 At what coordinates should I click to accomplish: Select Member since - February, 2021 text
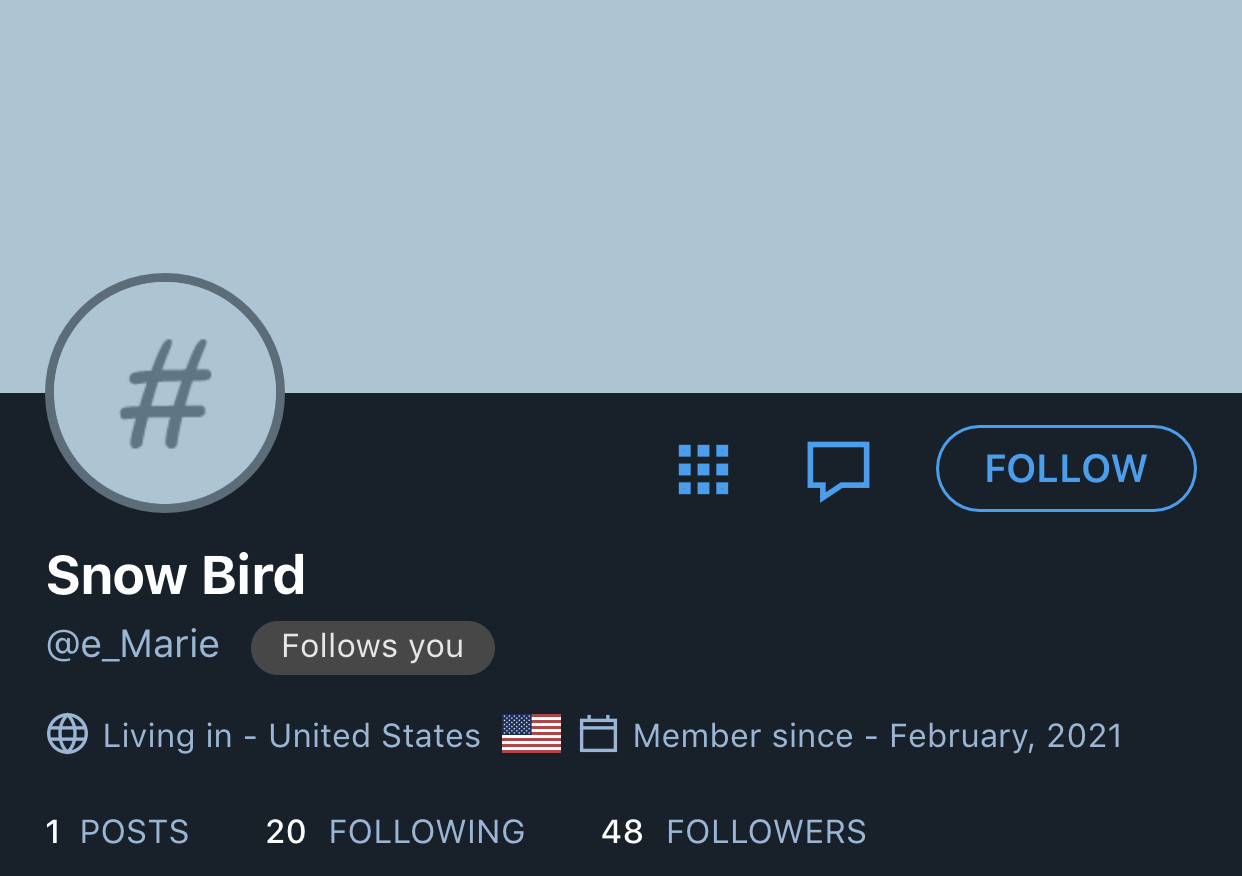pyautogui.click(x=878, y=736)
